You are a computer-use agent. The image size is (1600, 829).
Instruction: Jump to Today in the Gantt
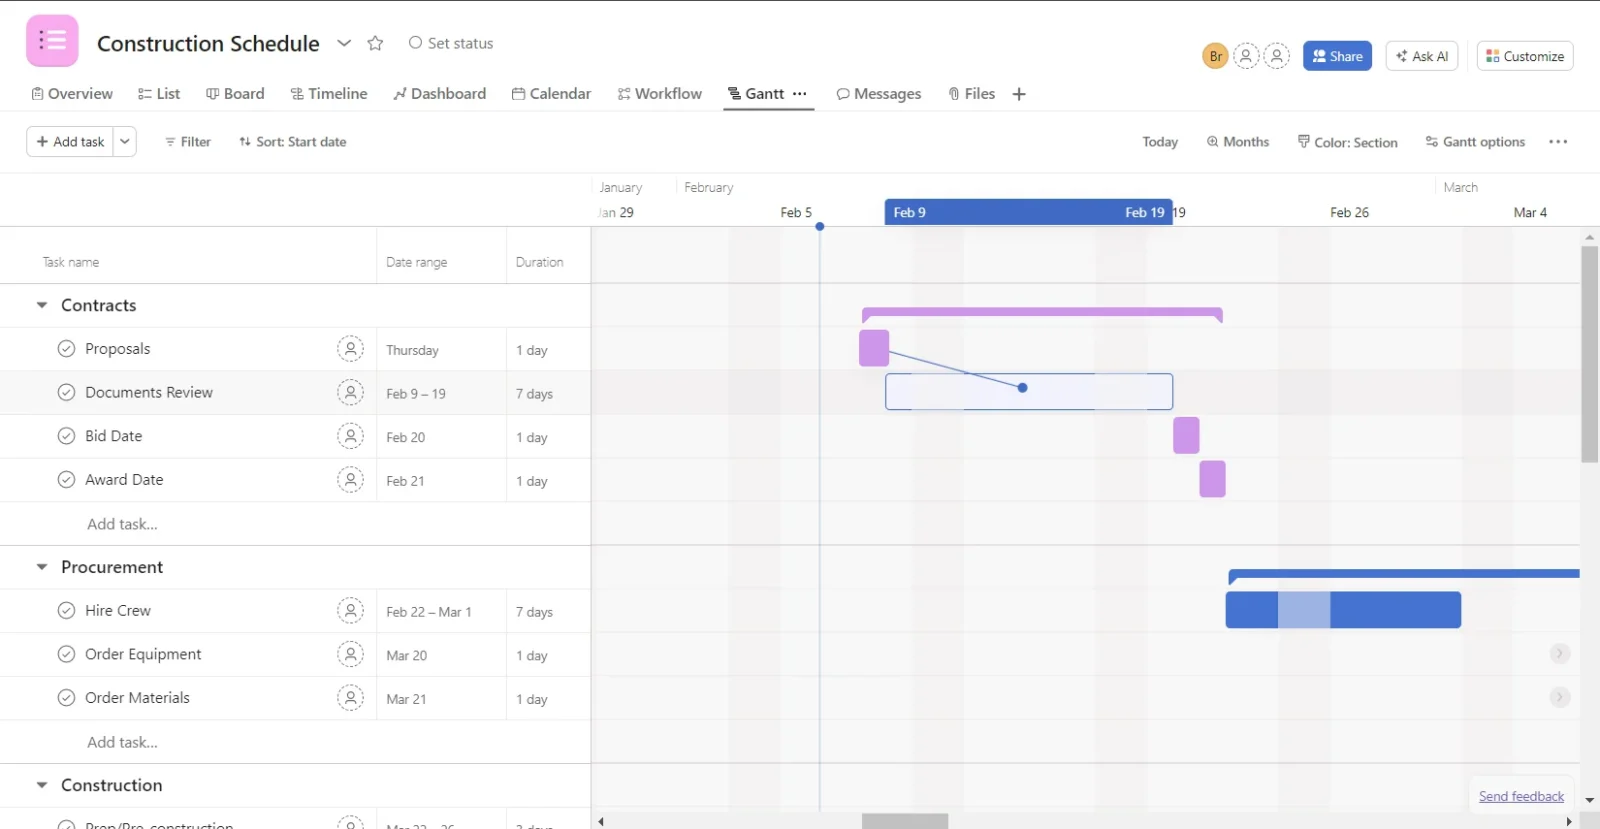pyautogui.click(x=1160, y=142)
